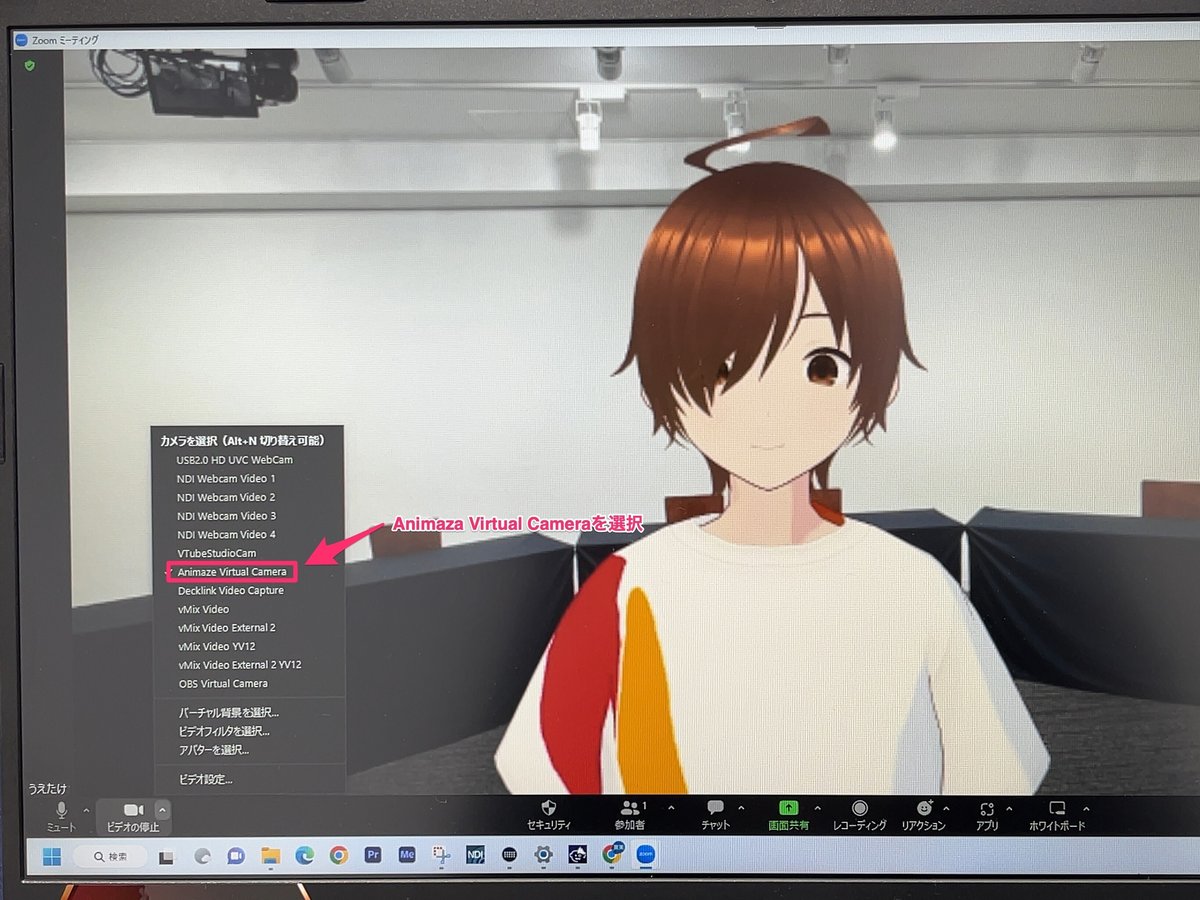This screenshot has height=900, width=1200.
Task: Open the Apps button
Action: pos(987,815)
